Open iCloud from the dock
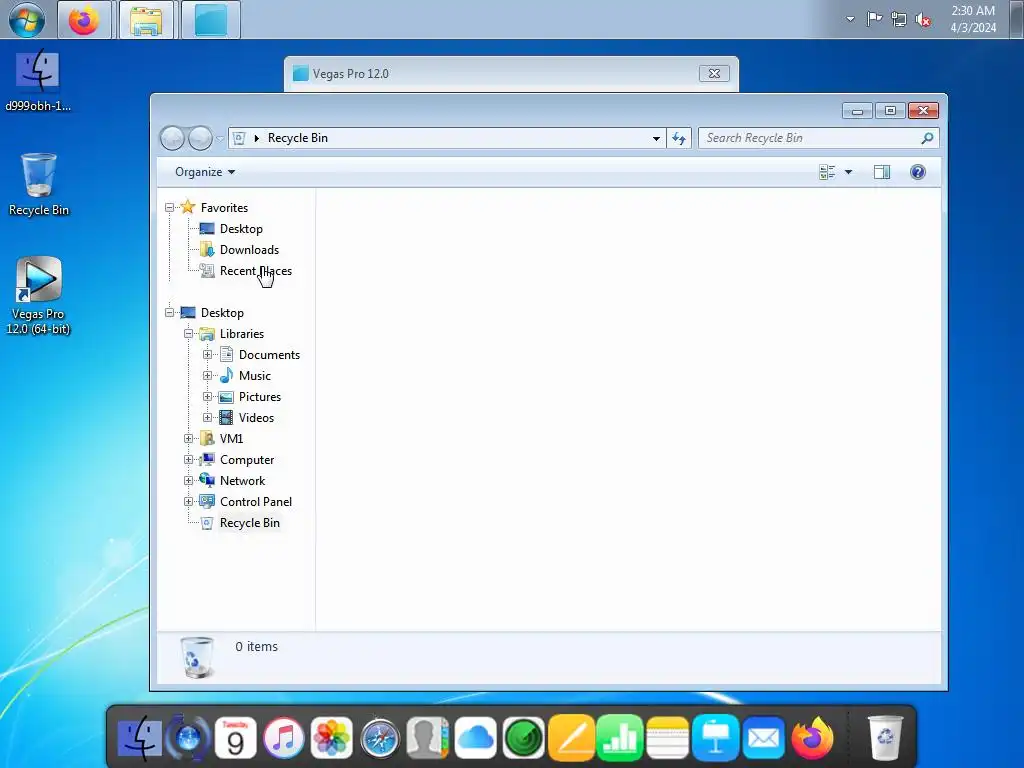This screenshot has height=768, width=1024. coord(475,739)
